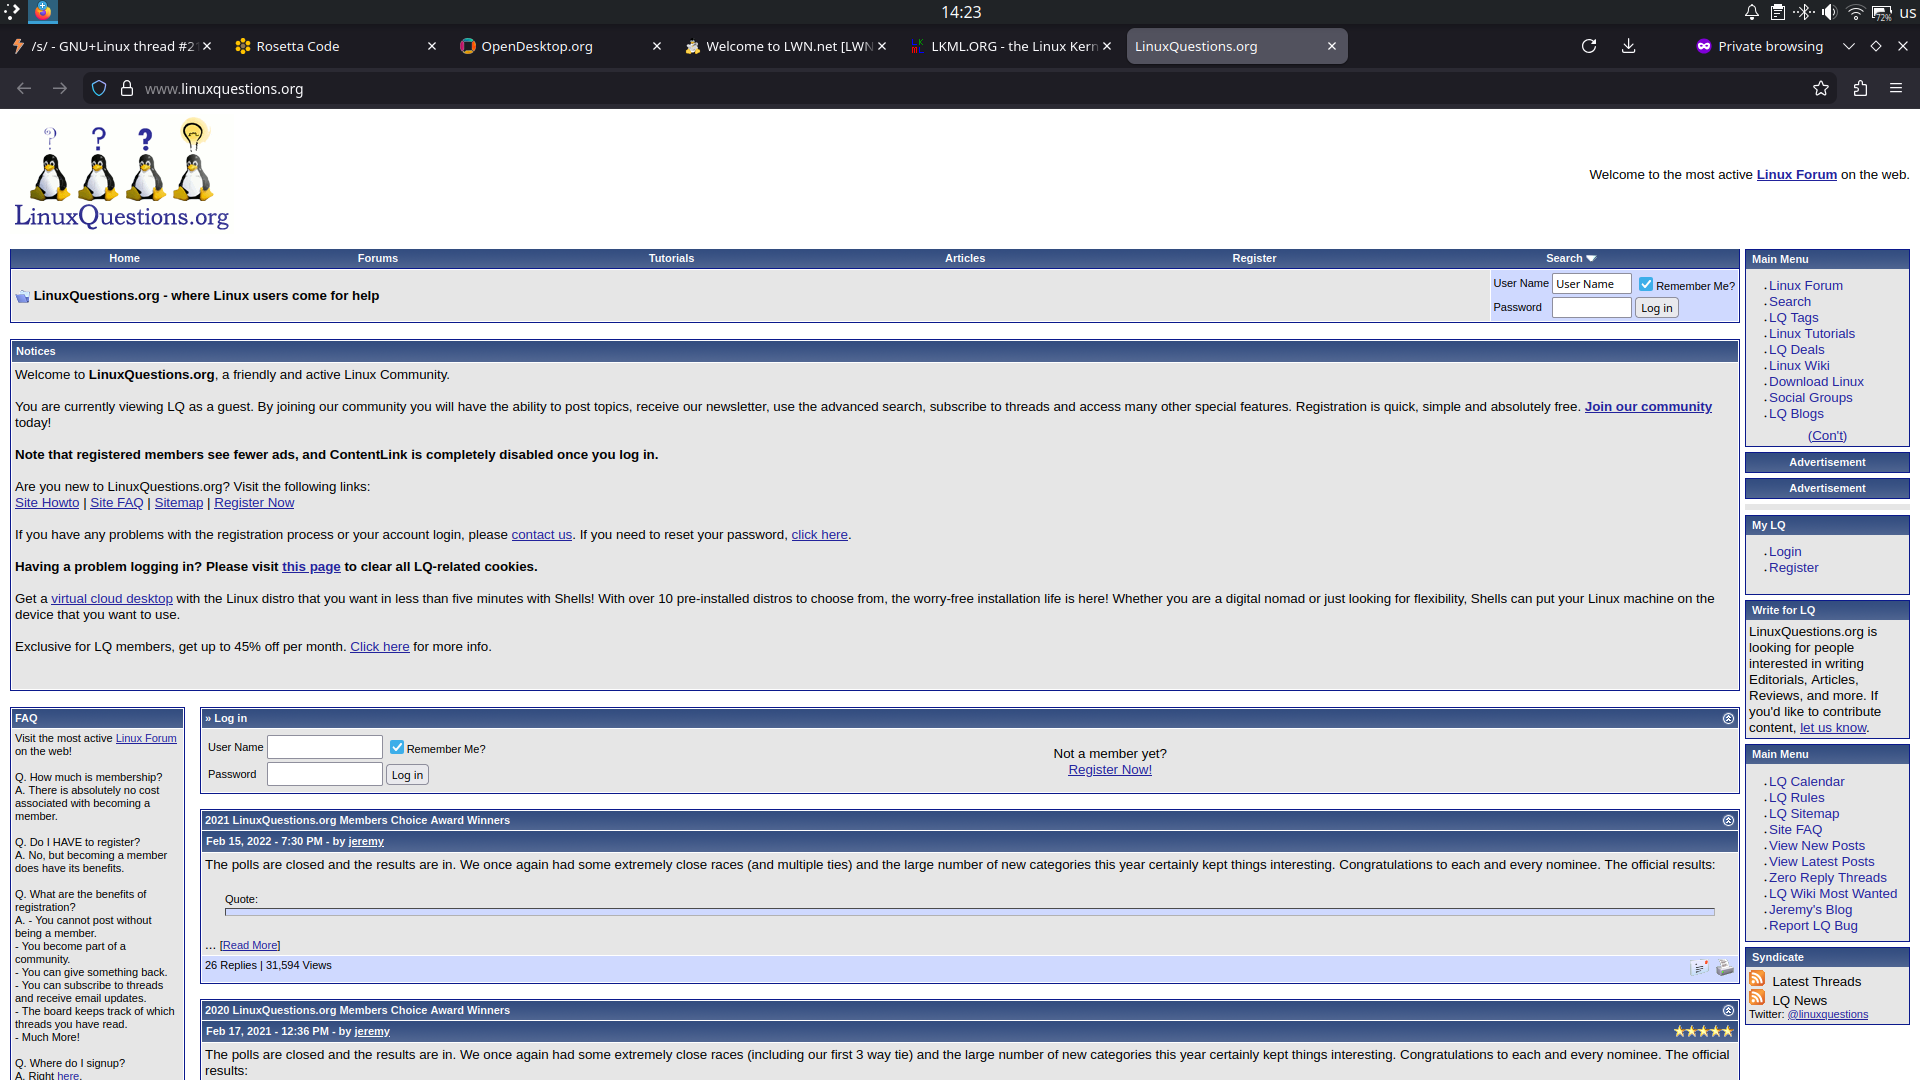This screenshot has height=1080, width=1920.
Task: Collapse the Log in panel
Action: pos(1728,719)
